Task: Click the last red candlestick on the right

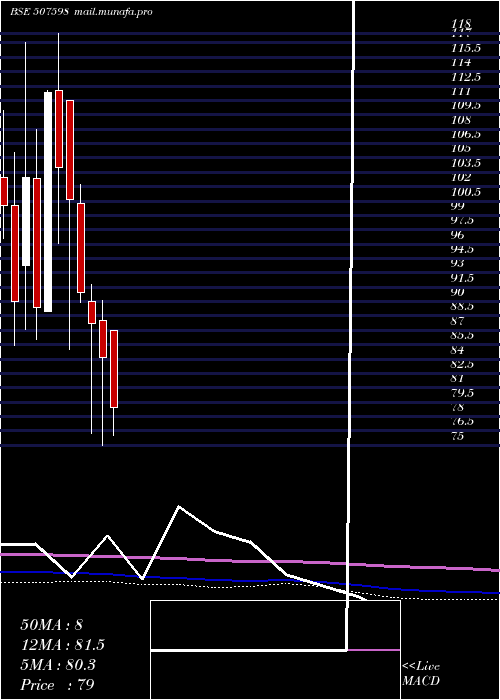Action: tap(114, 369)
